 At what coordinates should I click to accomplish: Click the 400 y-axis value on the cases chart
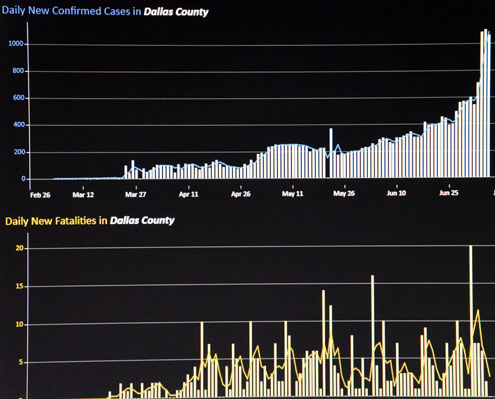click(19, 125)
